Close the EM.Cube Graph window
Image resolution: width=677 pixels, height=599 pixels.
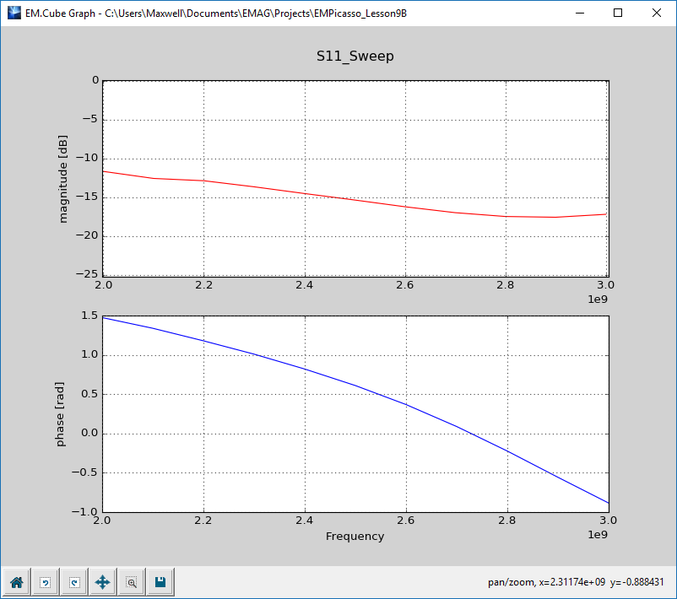(x=656, y=13)
